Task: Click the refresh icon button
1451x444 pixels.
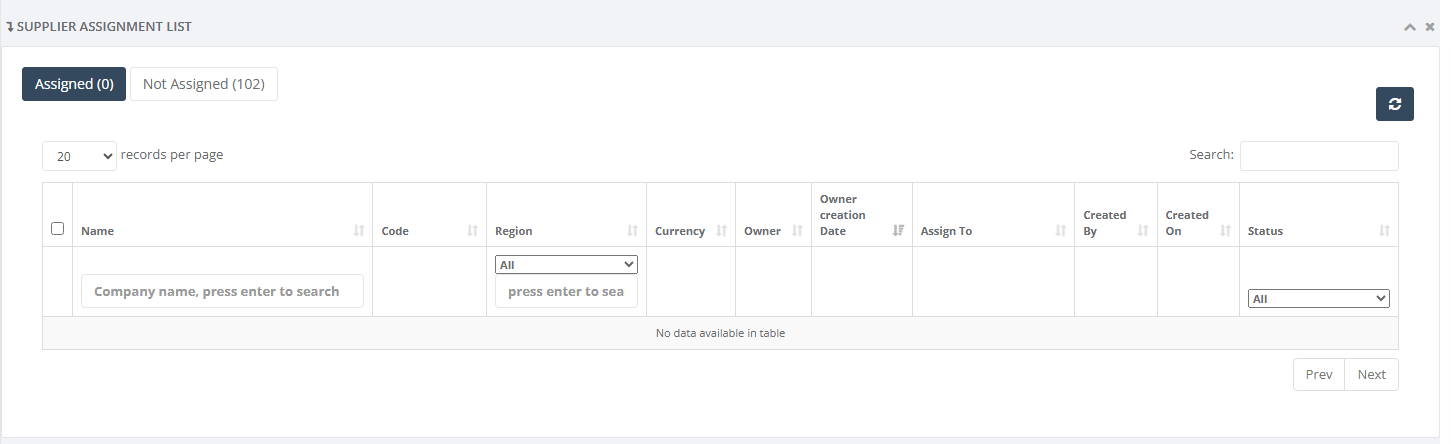Action: coord(1394,104)
